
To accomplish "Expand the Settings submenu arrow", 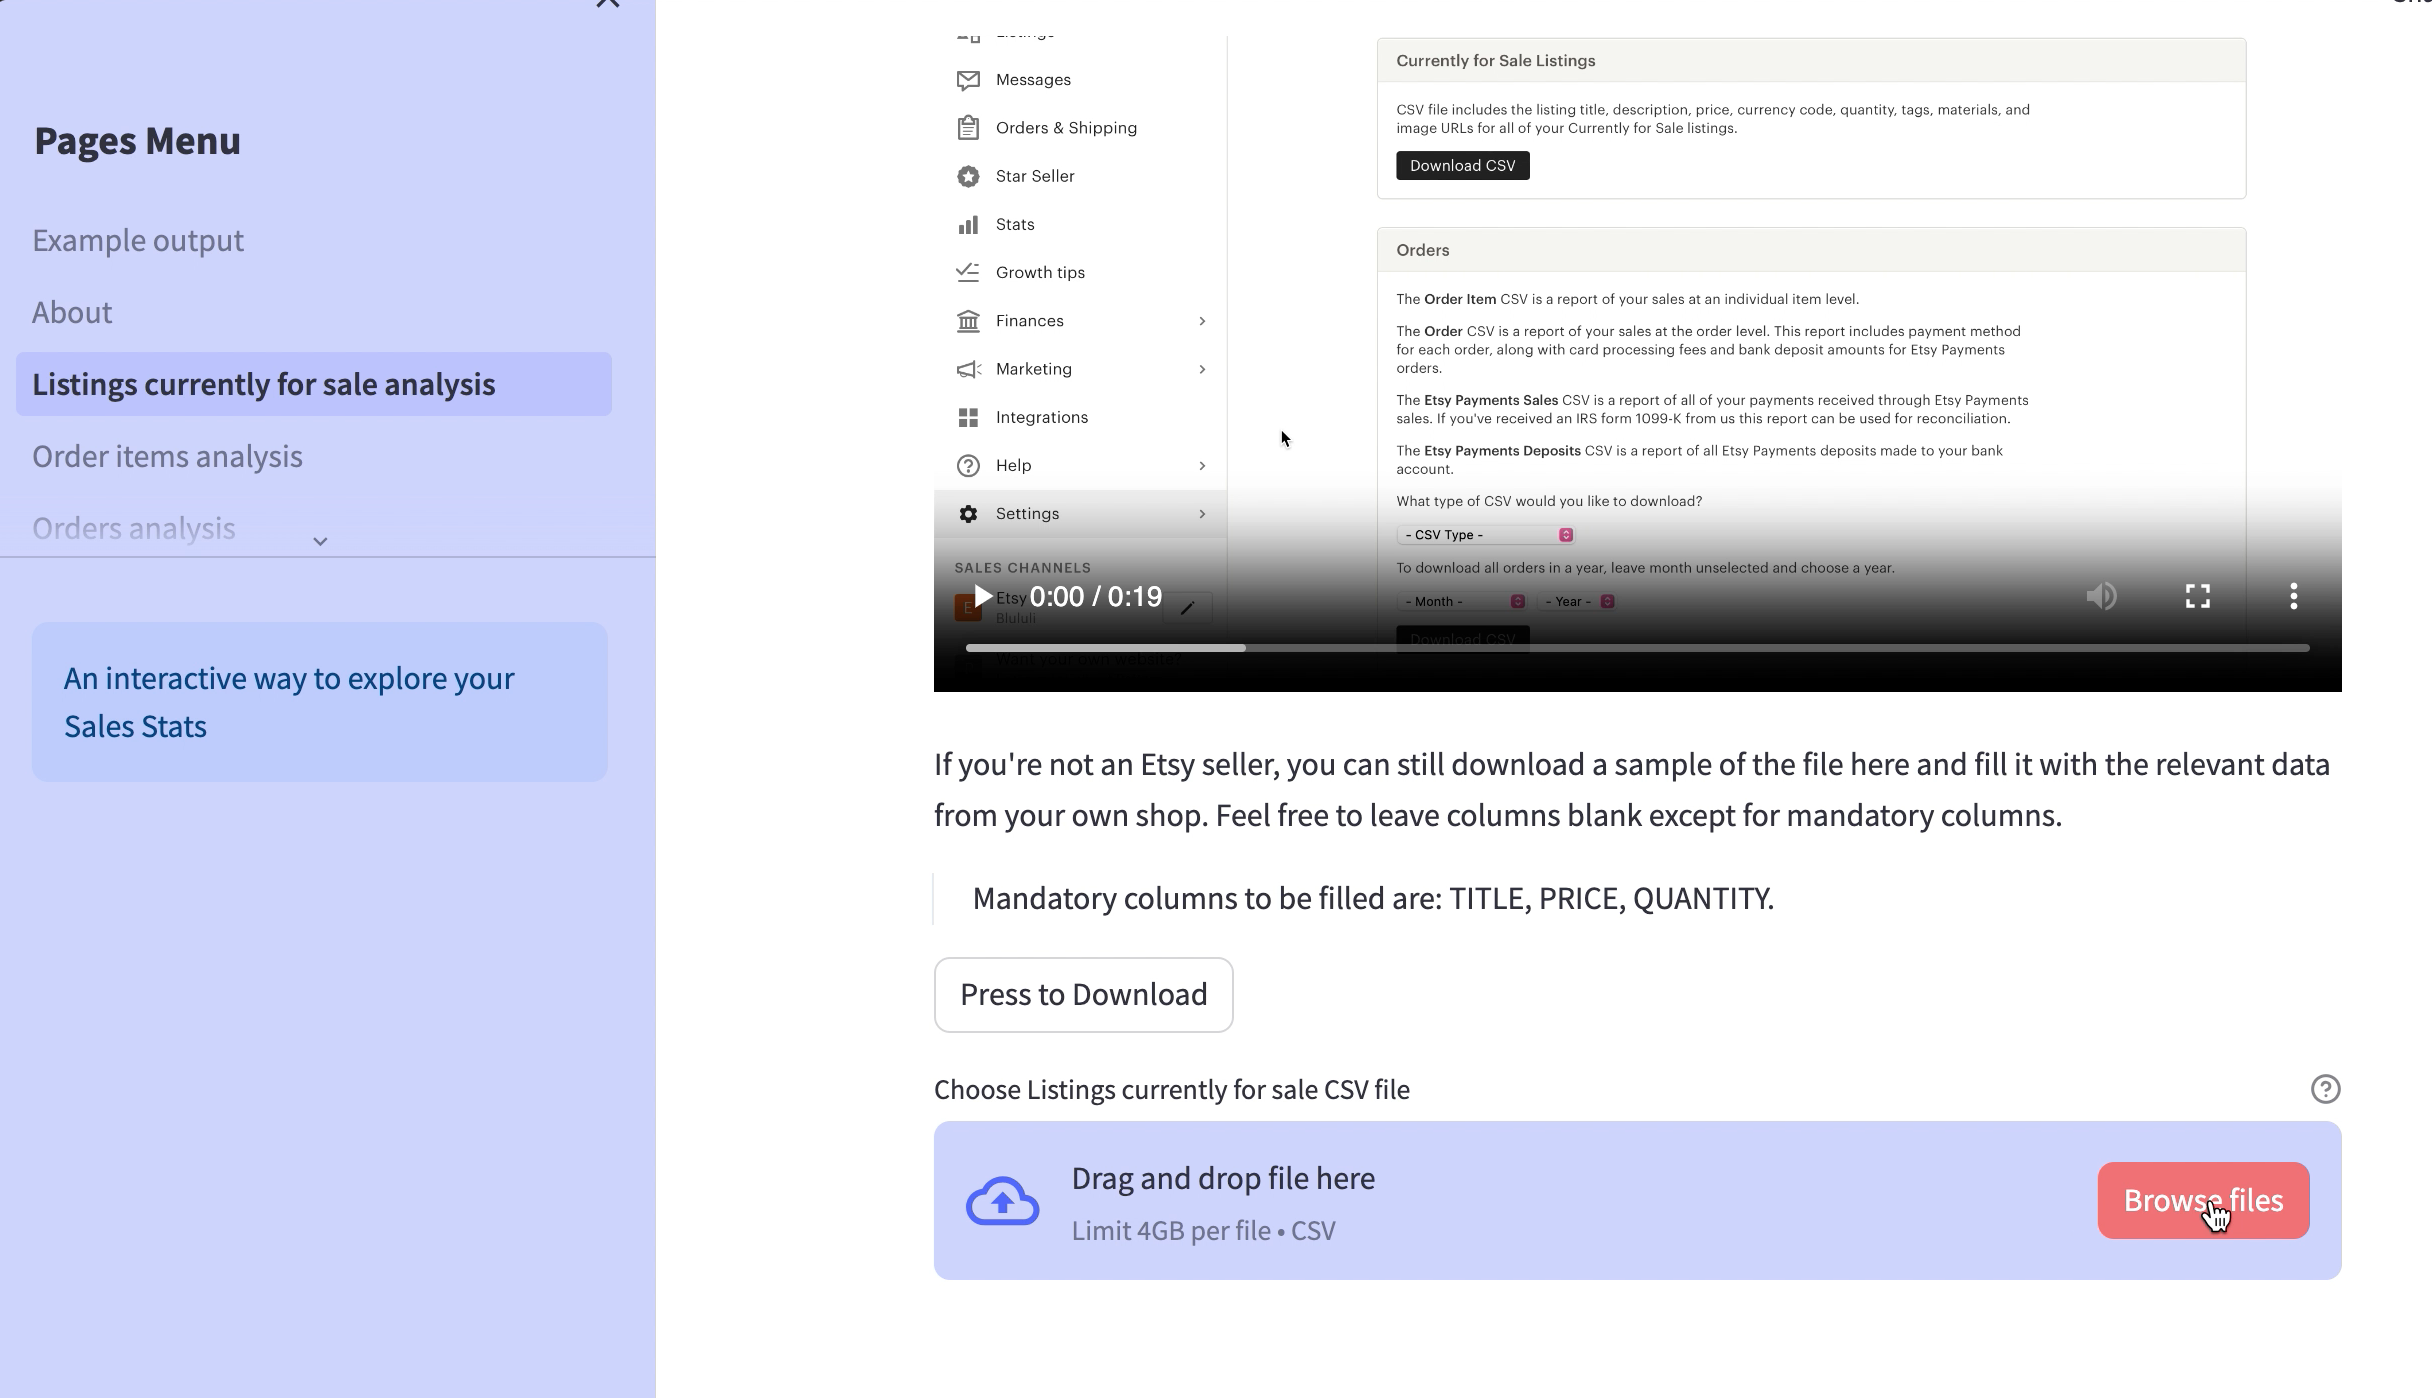I will tap(1202, 514).
